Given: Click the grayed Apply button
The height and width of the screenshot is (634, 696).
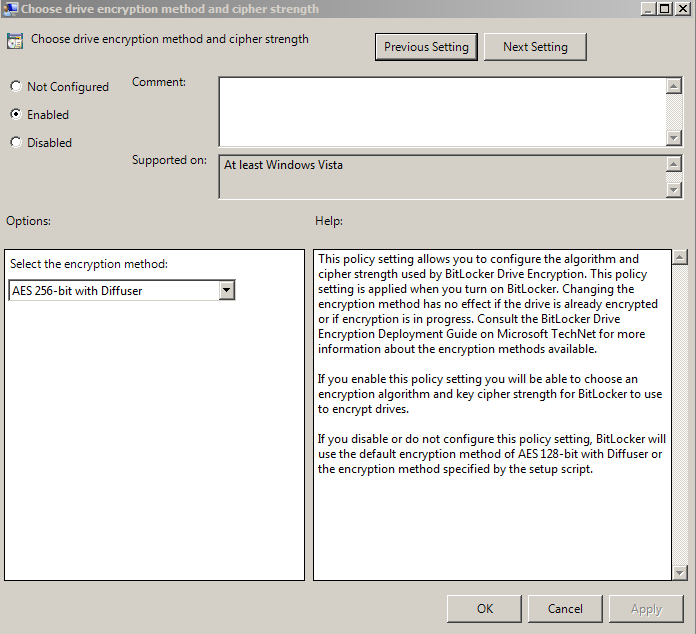Looking at the screenshot, I should click(x=646, y=608).
